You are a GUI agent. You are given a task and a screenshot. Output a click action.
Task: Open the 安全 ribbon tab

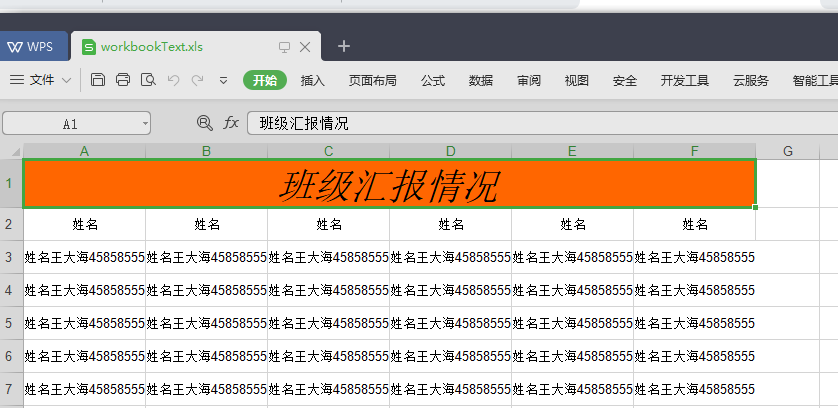click(x=625, y=81)
